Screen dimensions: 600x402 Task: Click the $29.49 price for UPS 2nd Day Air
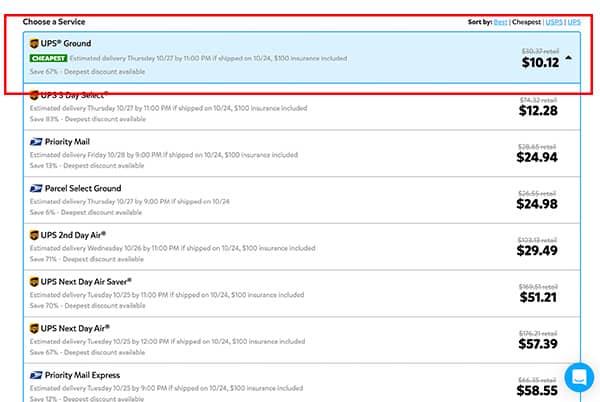tap(537, 251)
